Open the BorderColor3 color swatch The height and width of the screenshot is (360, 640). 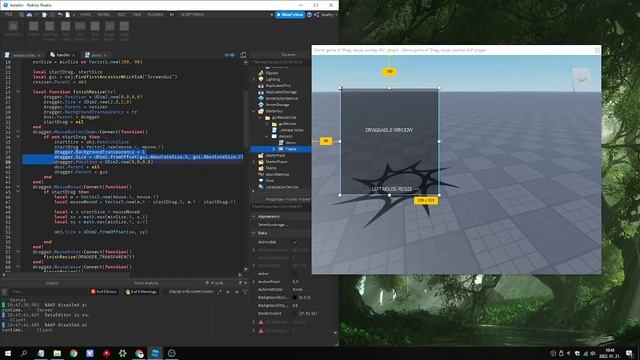[x=295, y=313]
